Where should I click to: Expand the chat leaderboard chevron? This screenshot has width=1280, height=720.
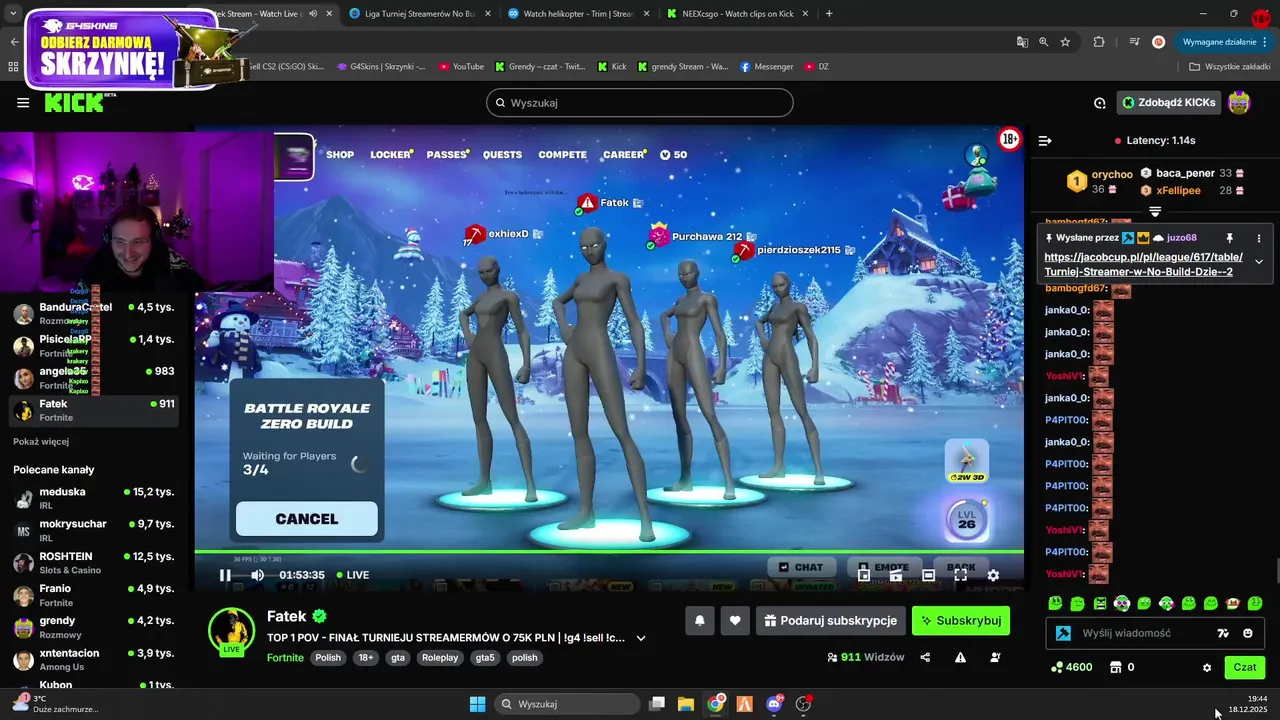click(1155, 211)
